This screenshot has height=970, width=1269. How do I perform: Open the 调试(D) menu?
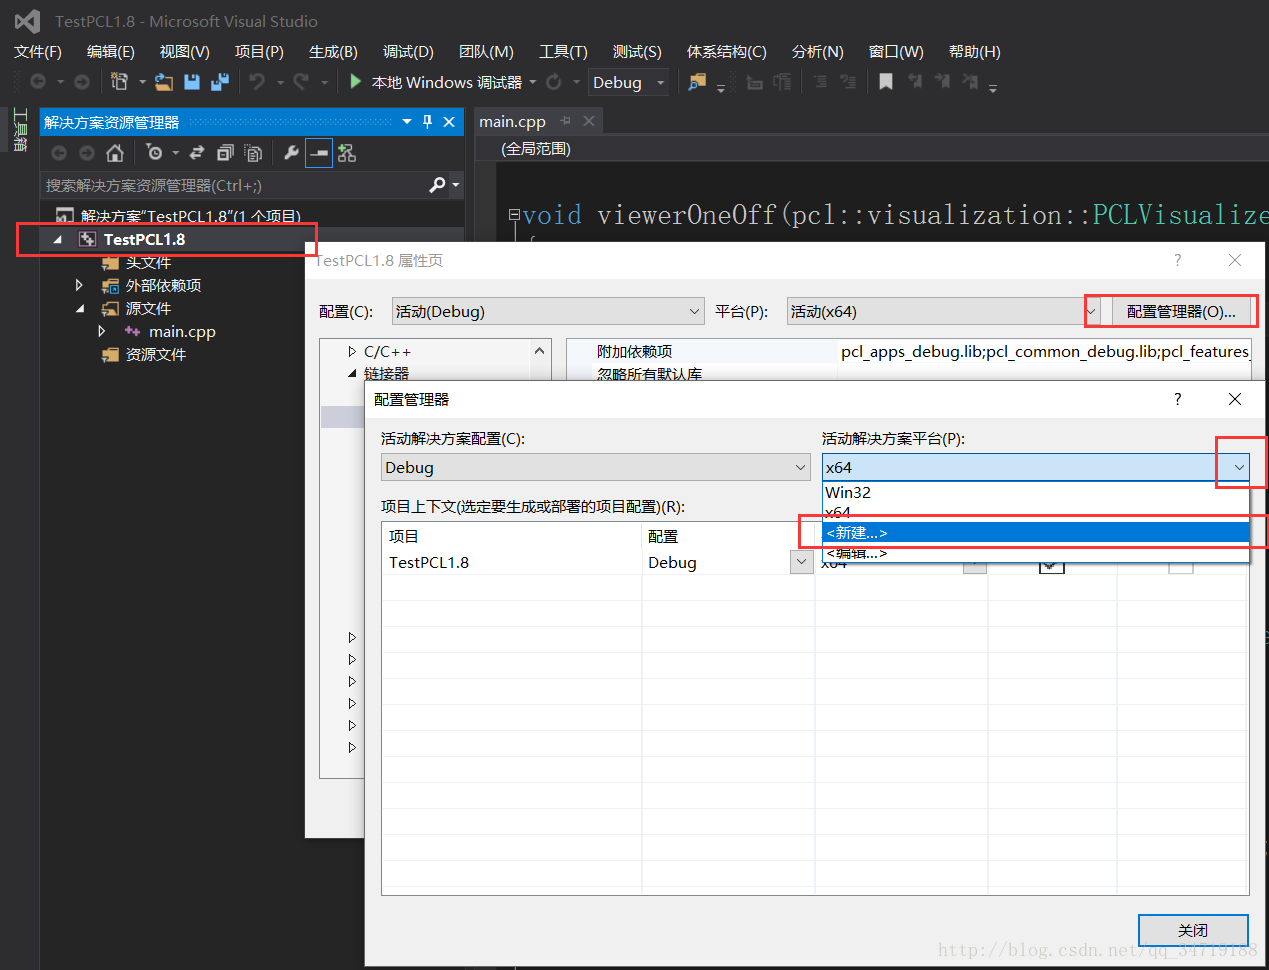(x=408, y=51)
